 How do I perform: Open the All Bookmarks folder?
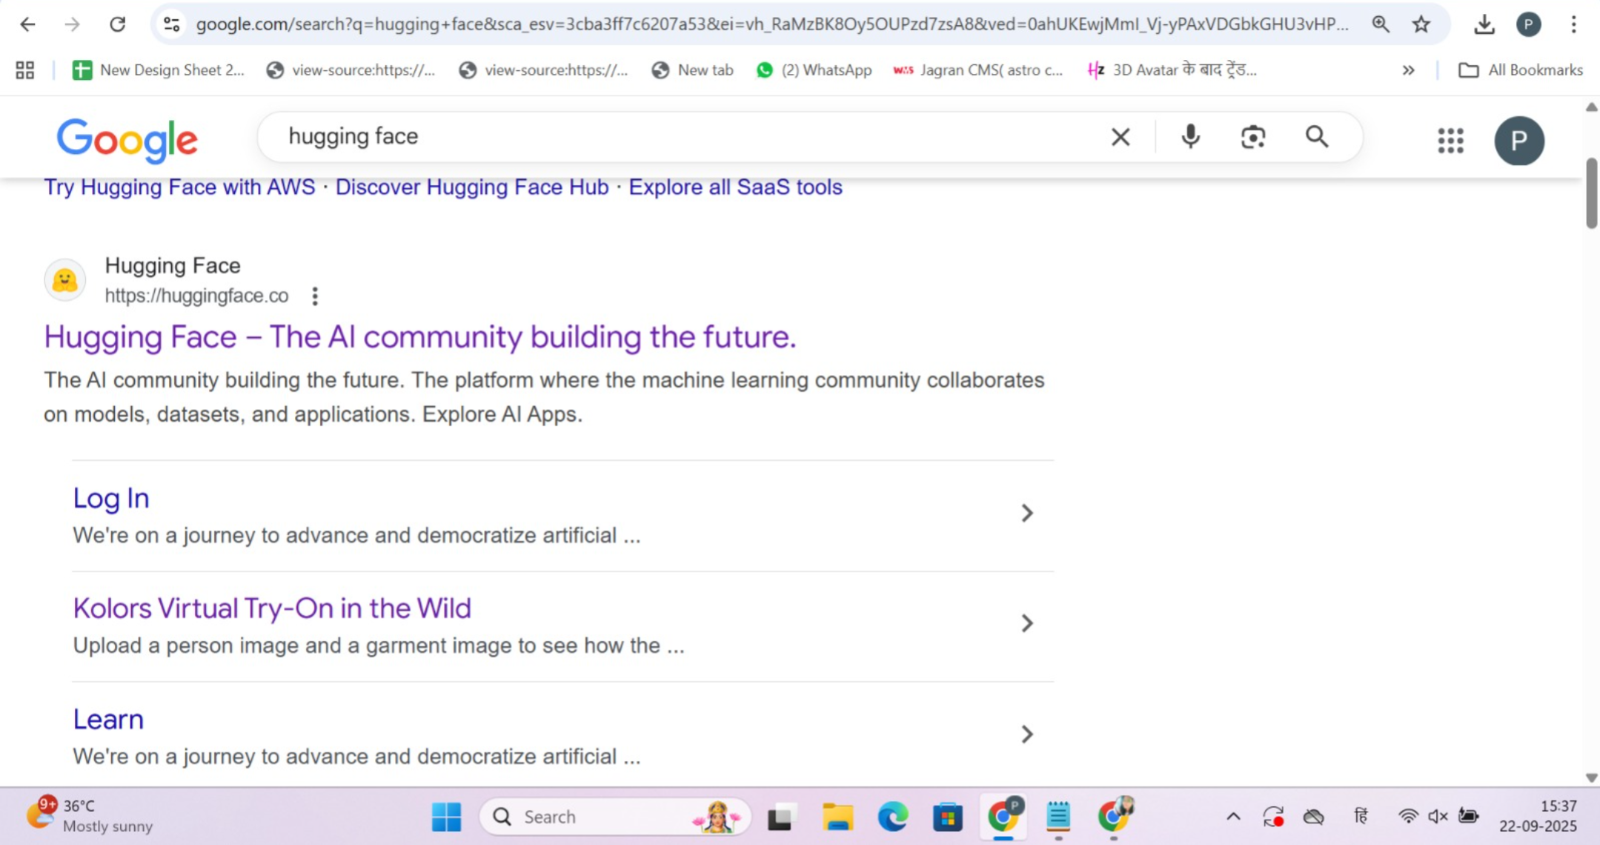pyautogui.click(x=1521, y=70)
